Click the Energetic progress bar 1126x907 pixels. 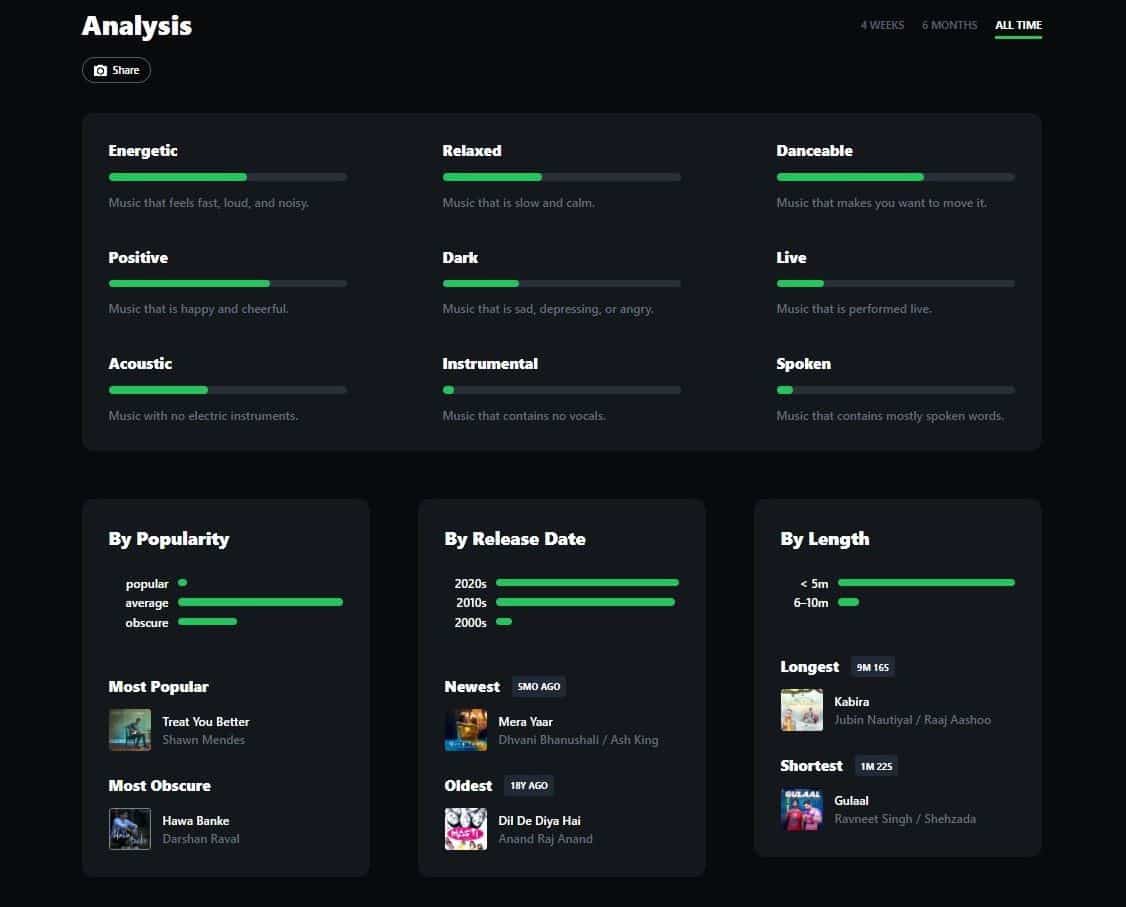(228, 177)
